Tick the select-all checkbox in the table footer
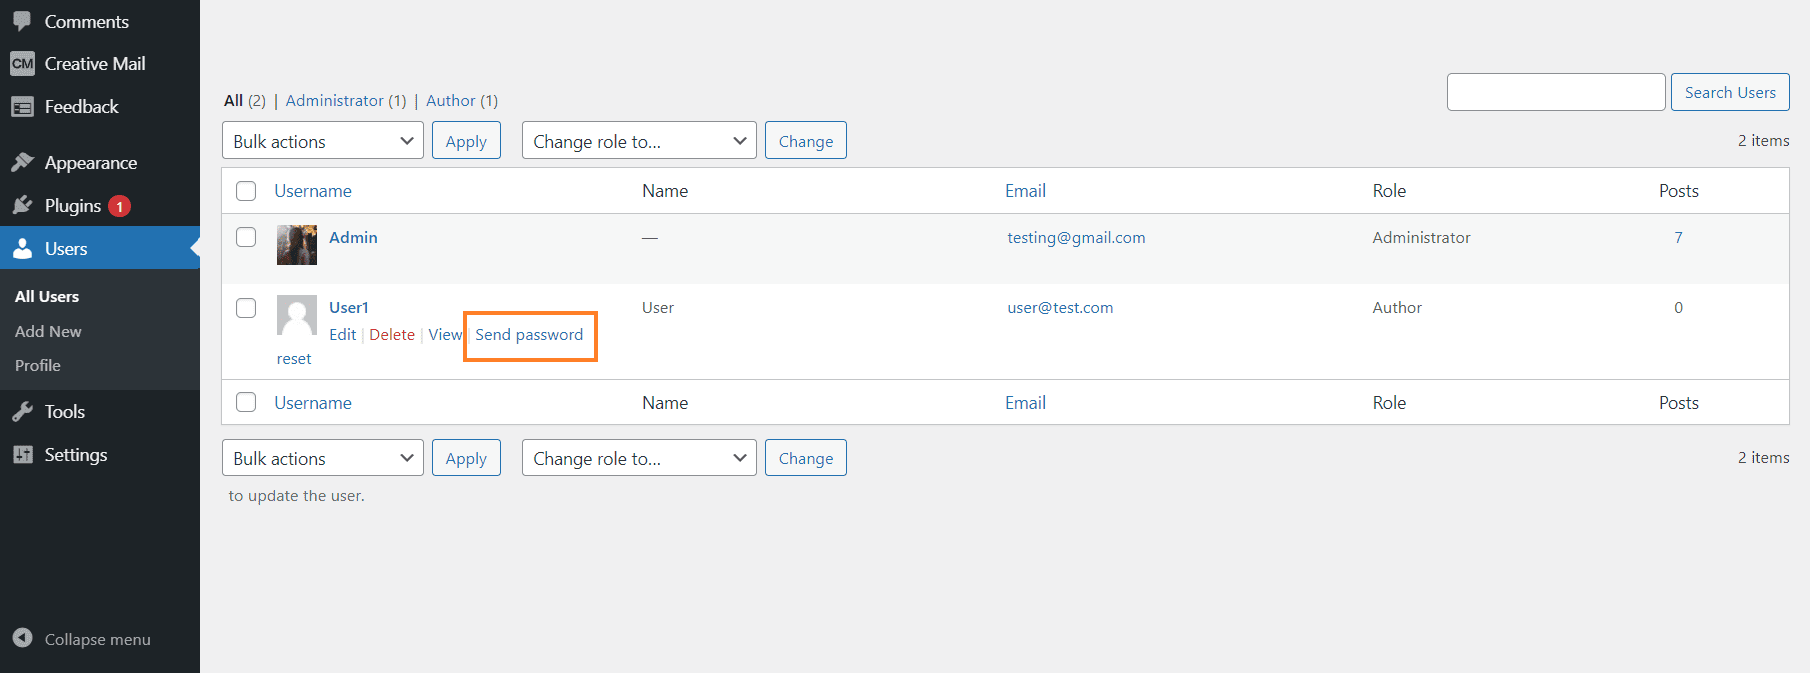Screen dimensions: 1810x673 click(x=246, y=402)
